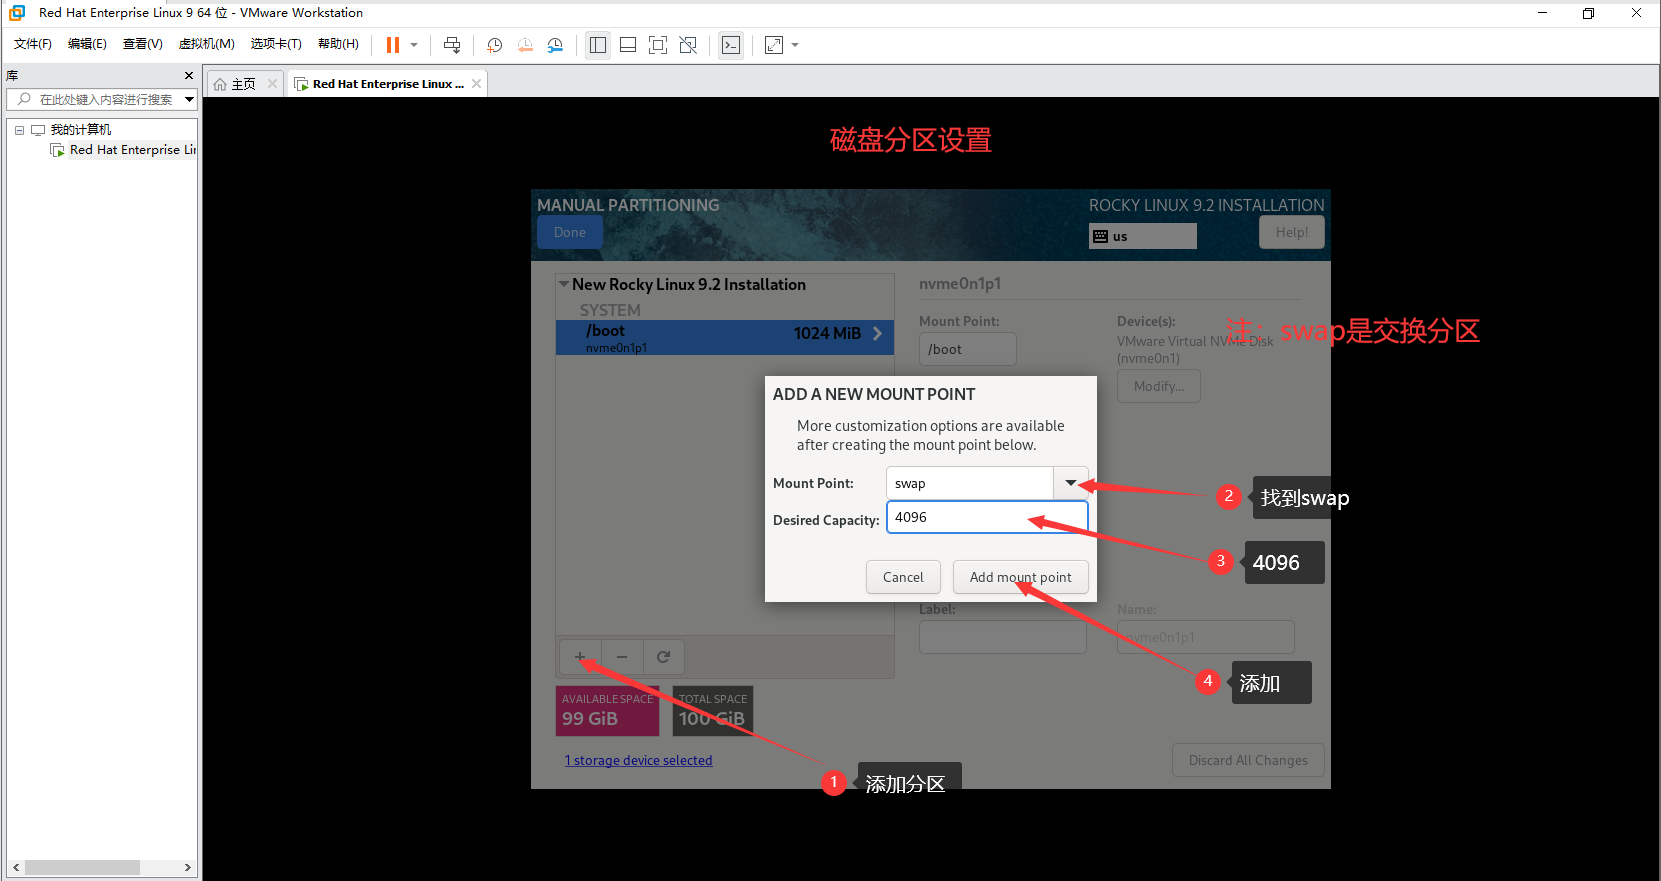The height and width of the screenshot is (881, 1661).
Task: Click the TOTAL SPACE 100 GiB box
Action: tap(713, 711)
